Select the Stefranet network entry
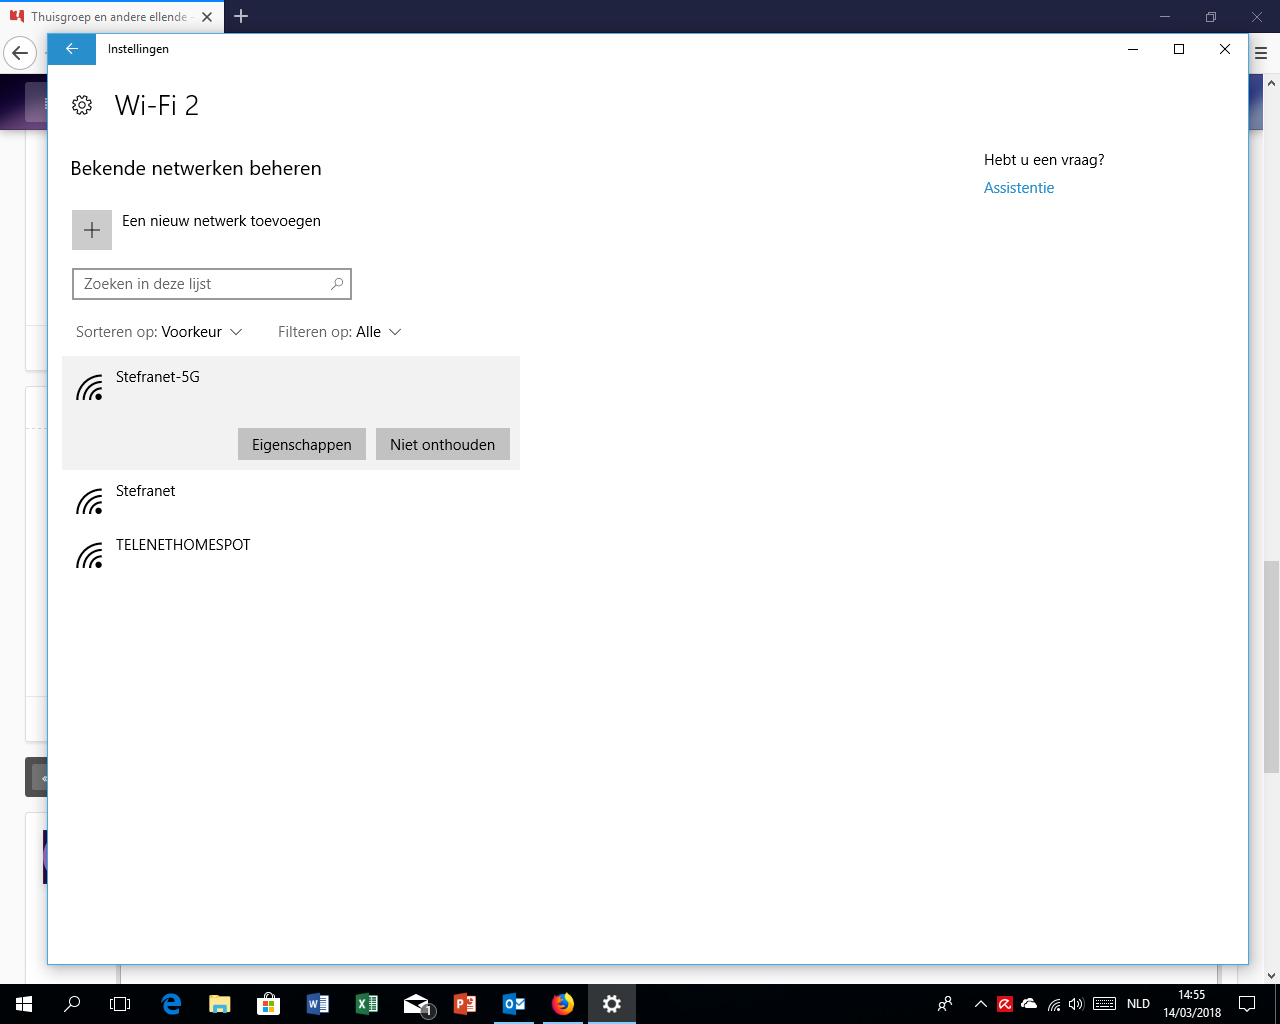 pyautogui.click(x=291, y=497)
